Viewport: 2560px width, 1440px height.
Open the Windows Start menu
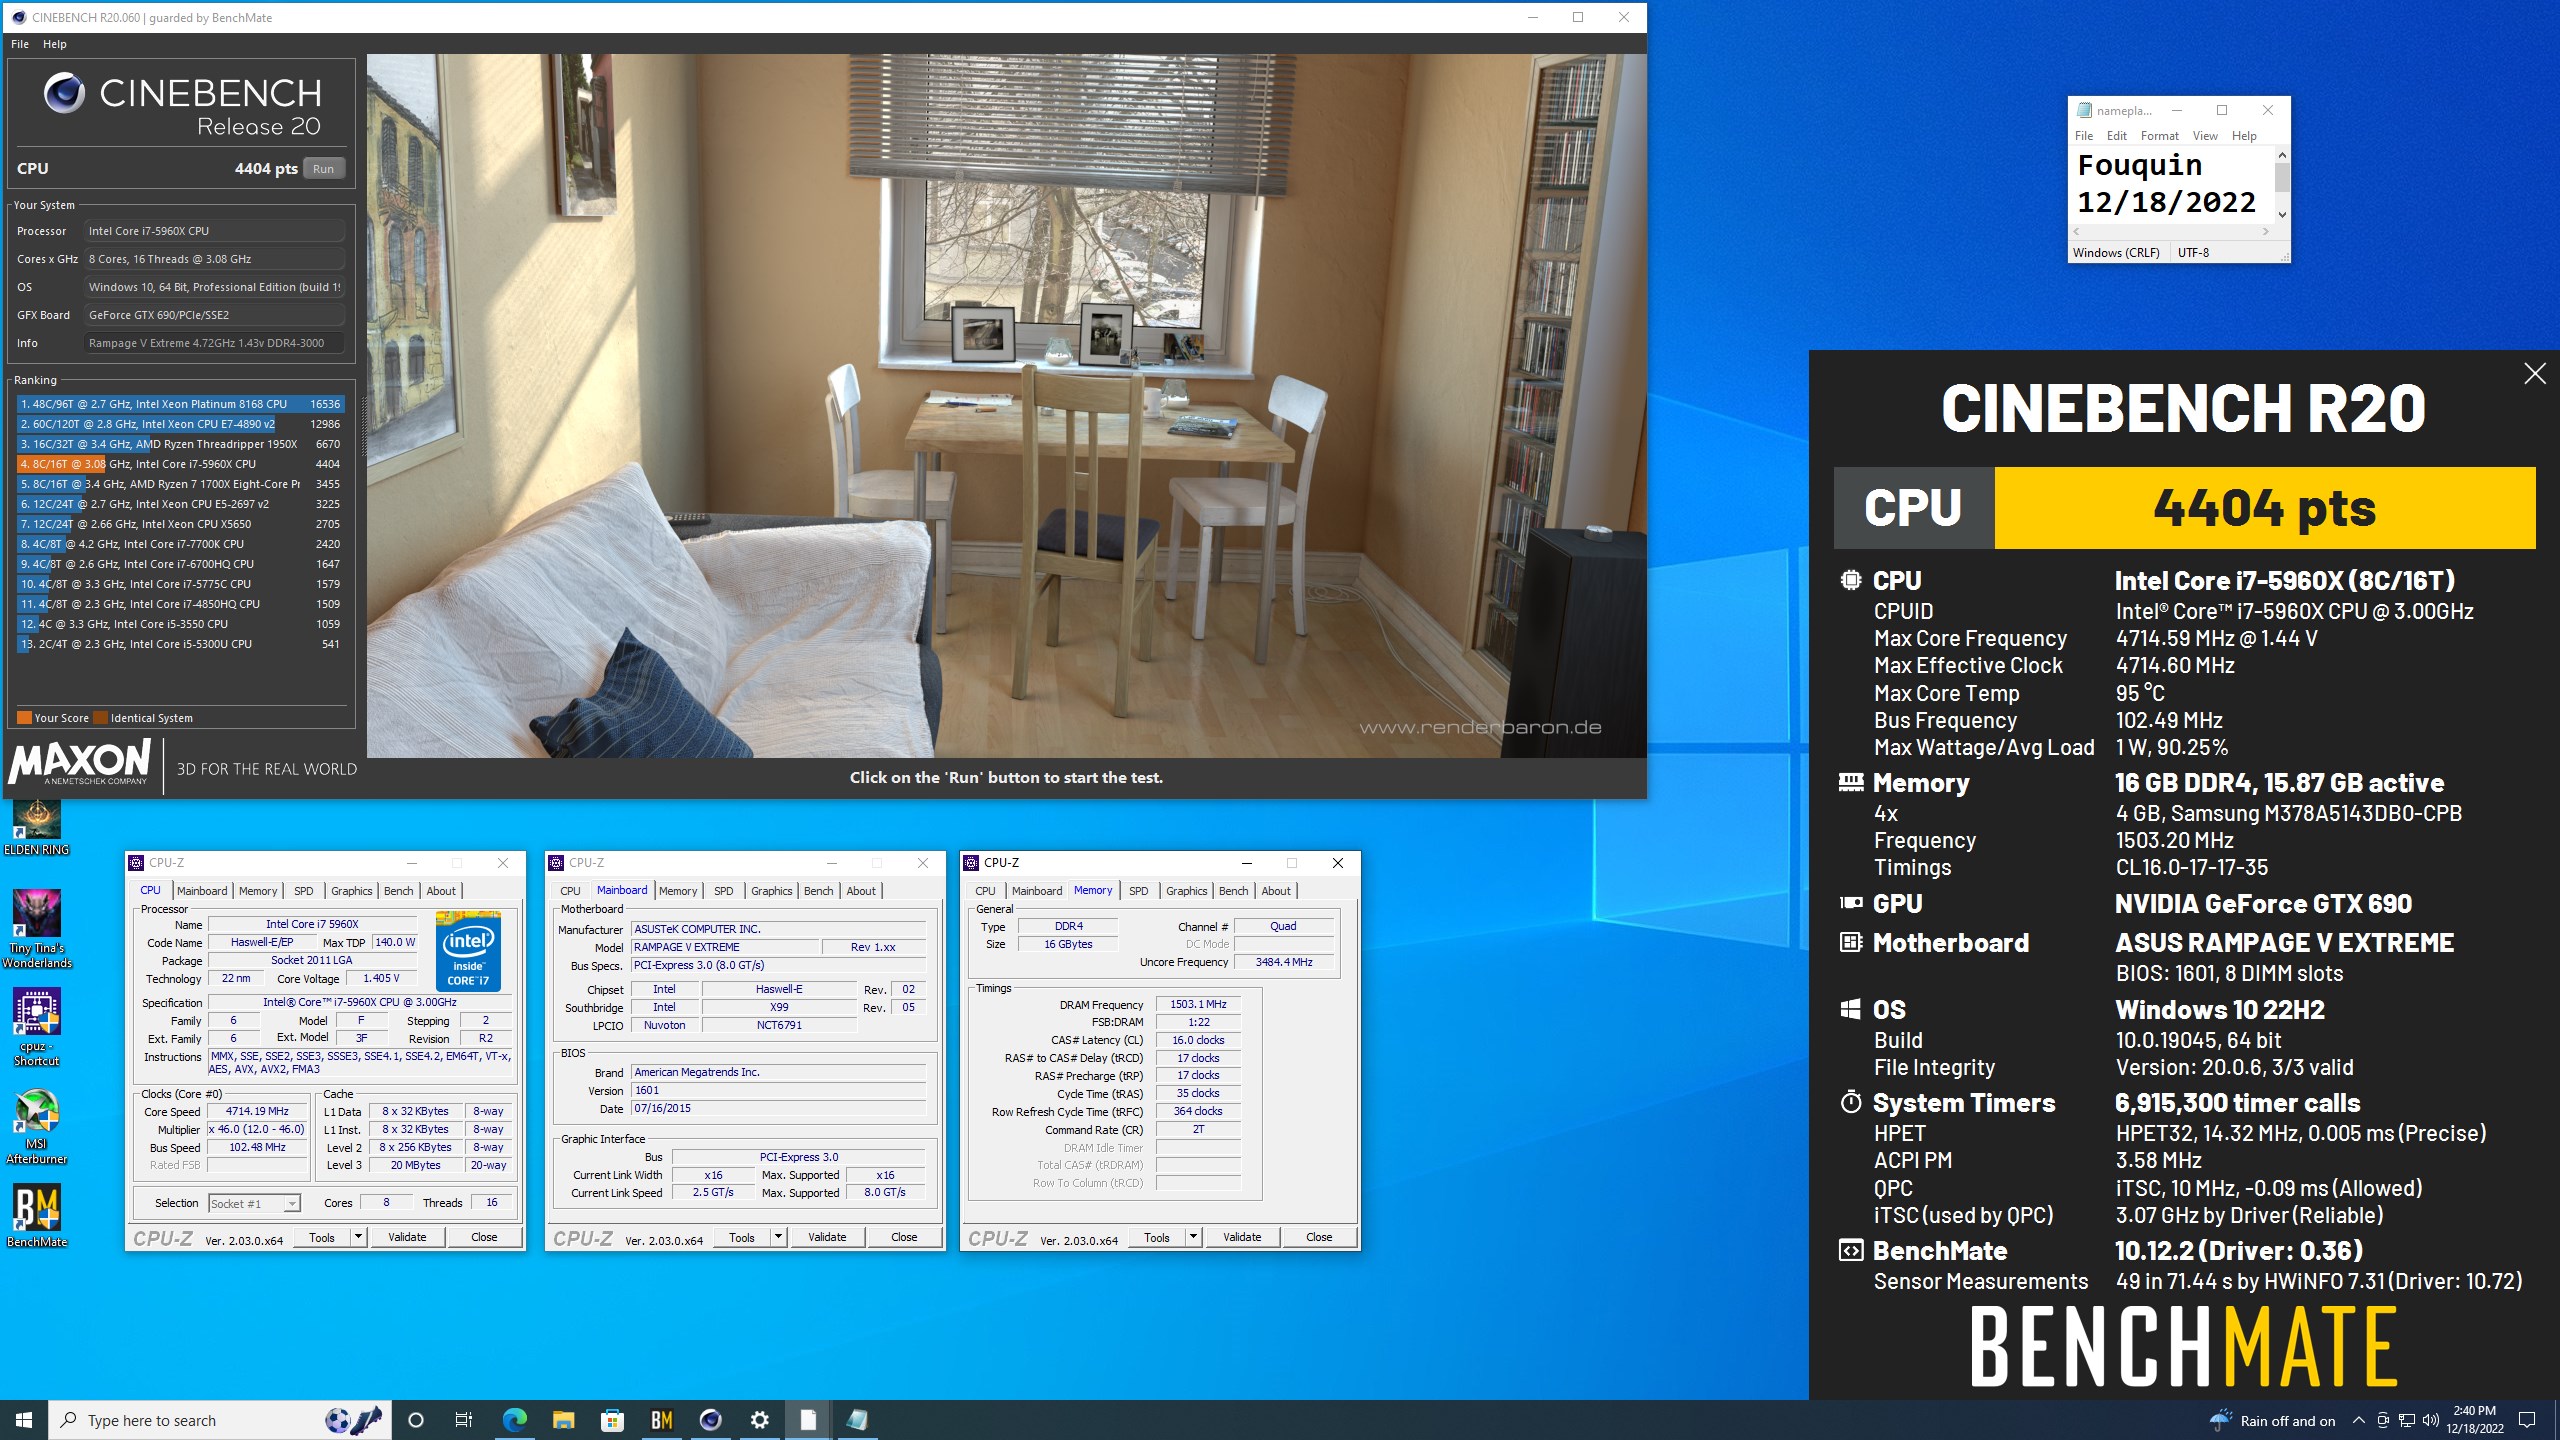24,1420
